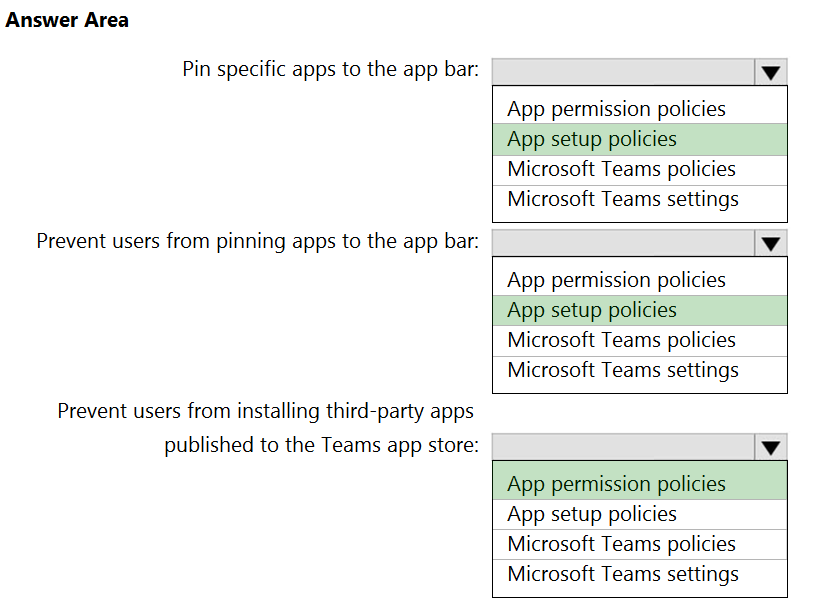The width and height of the screenshot is (816, 602).
Task: Click the label 'Prevent users from pinning apps to the app bar:'
Action: [x=258, y=241]
